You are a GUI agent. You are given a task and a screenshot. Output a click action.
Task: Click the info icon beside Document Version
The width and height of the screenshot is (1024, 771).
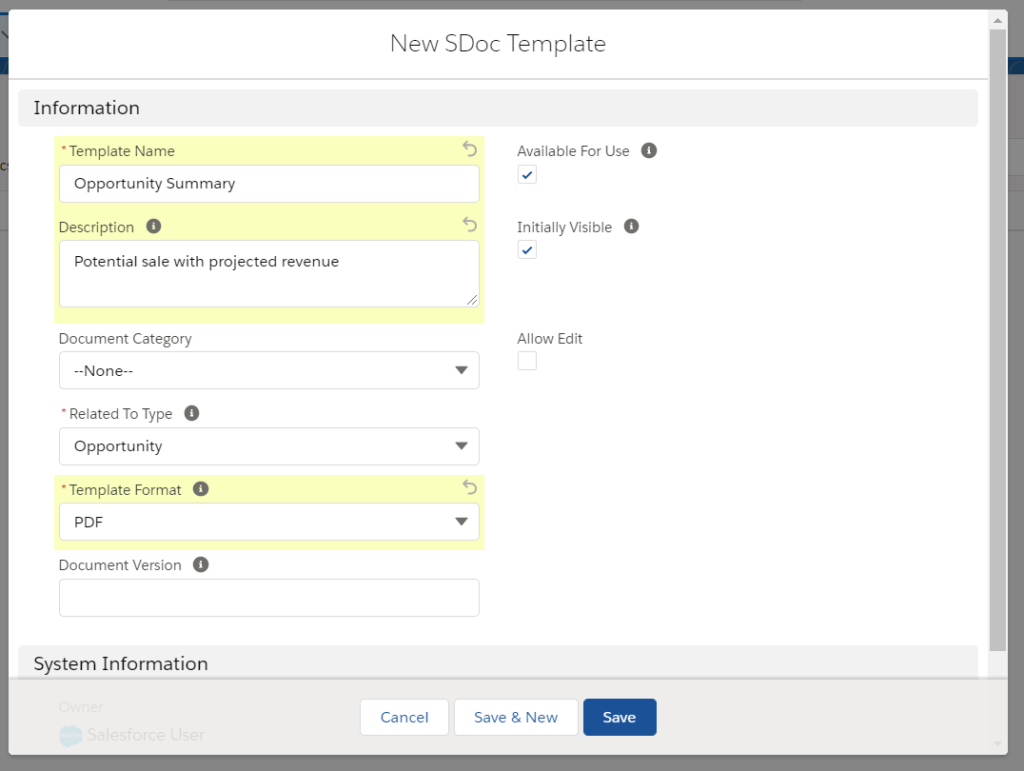[199, 564]
